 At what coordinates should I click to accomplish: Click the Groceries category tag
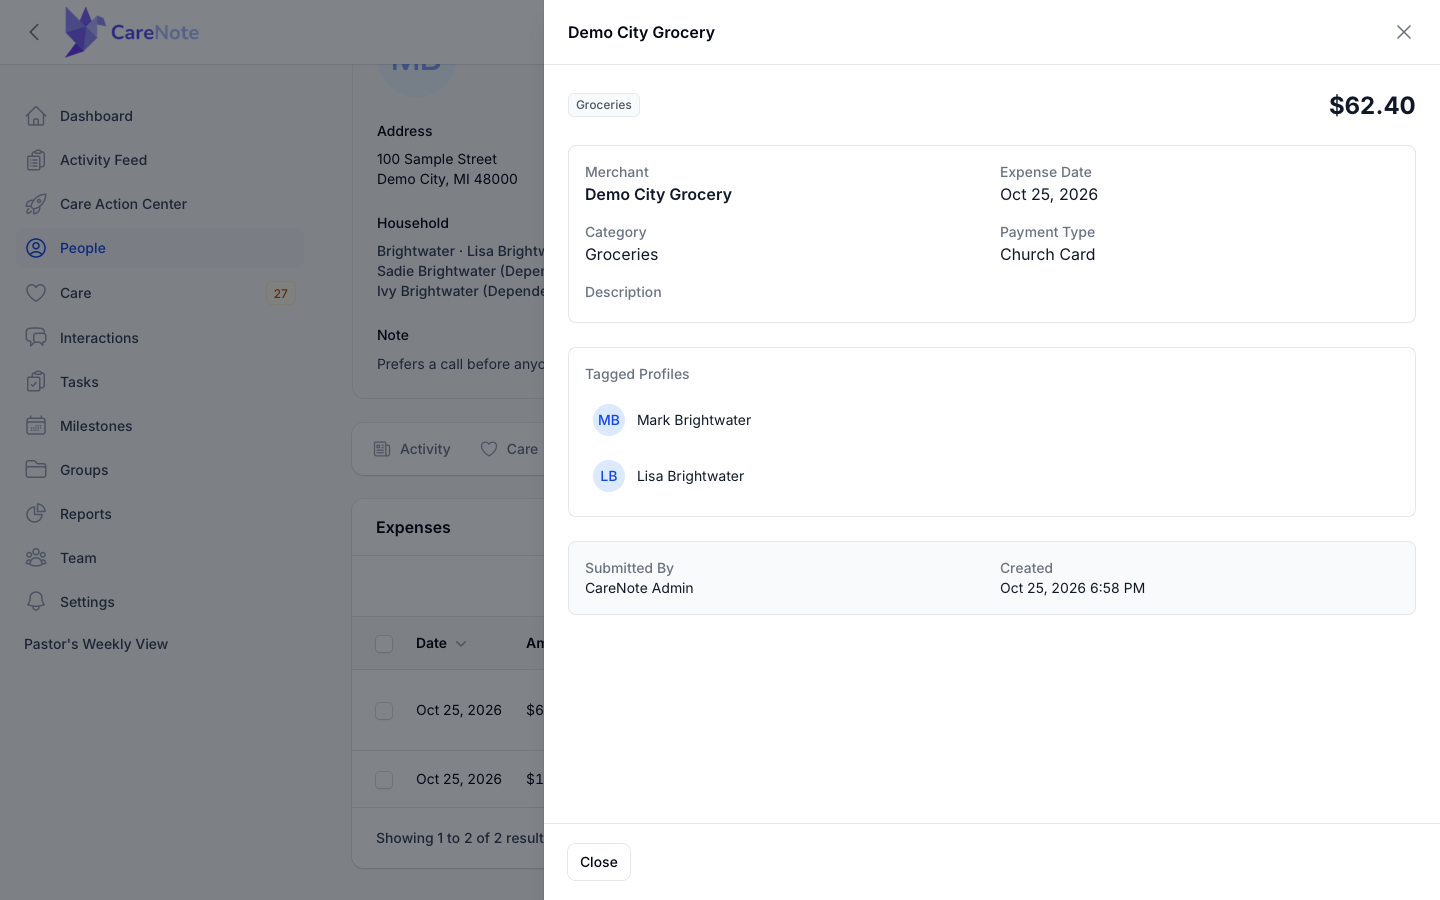pos(604,105)
